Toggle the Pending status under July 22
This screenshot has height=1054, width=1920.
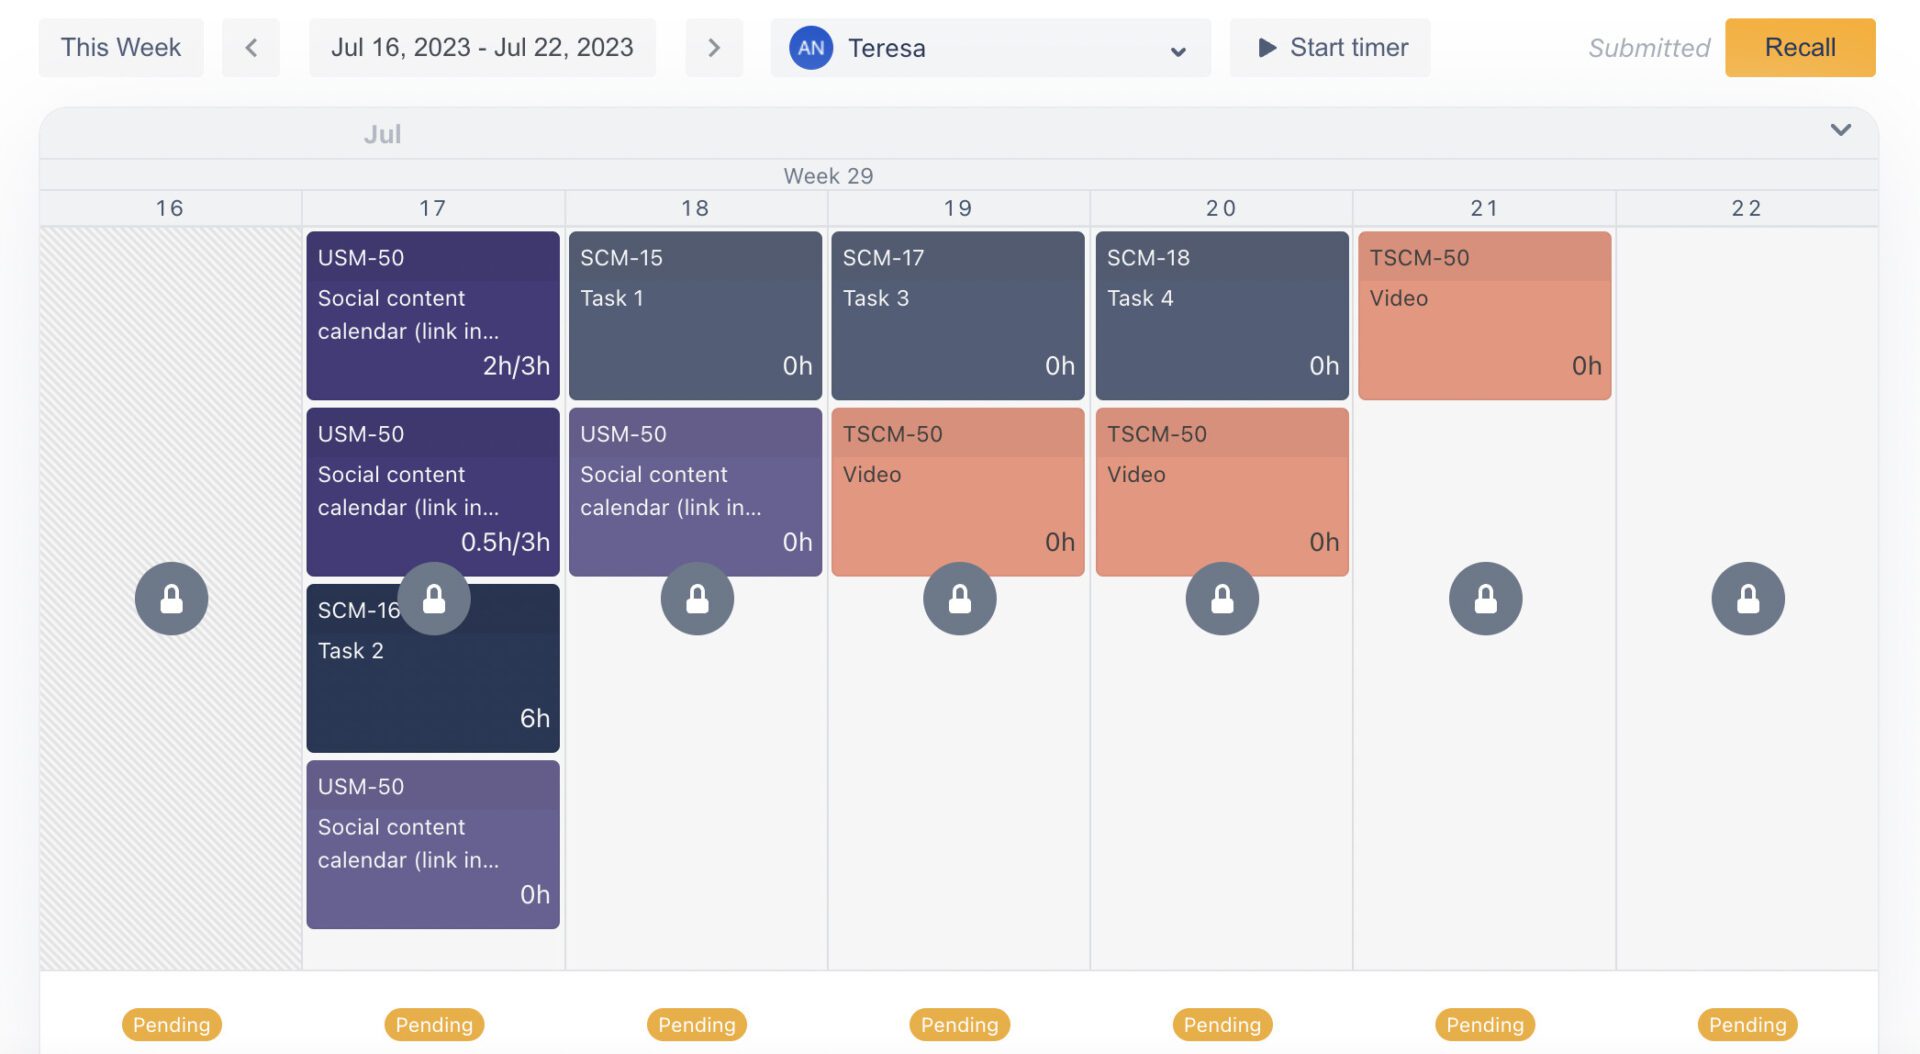click(x=1747, y=1024)
